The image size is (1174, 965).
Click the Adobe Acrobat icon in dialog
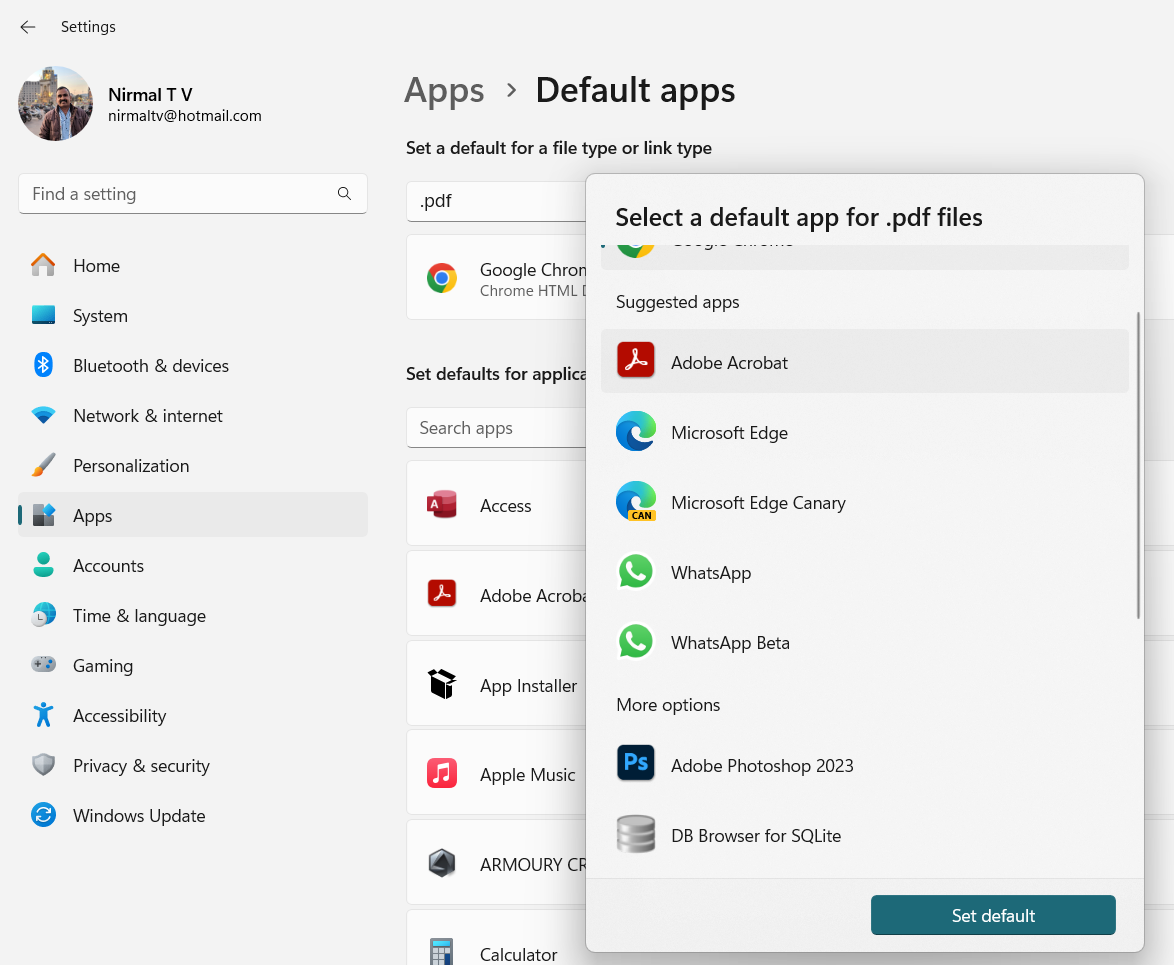(636, 360)
